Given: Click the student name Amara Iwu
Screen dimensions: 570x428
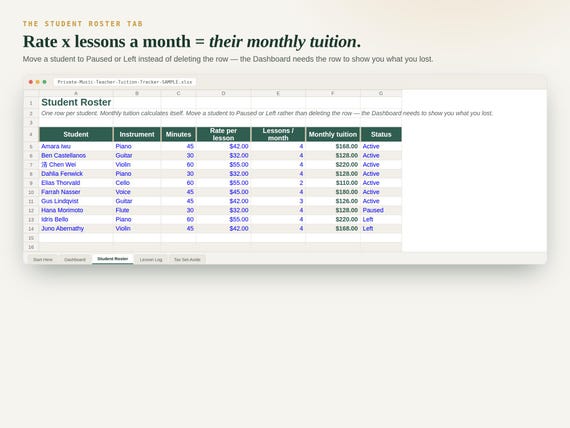Looking at the screenshot, I should pyautogui.click(x=56, y=146).
